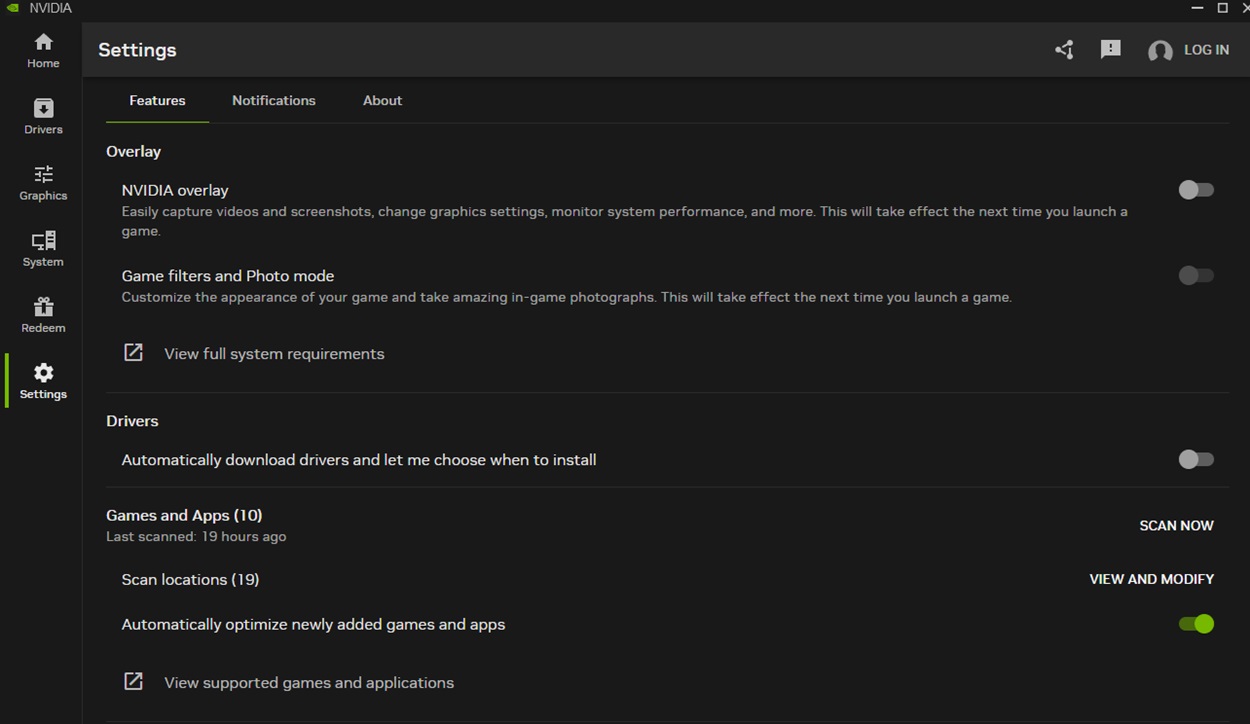1250x724 pixels.
Task: Toggle Game filters and Photo mode
Action: (1195, 276)
